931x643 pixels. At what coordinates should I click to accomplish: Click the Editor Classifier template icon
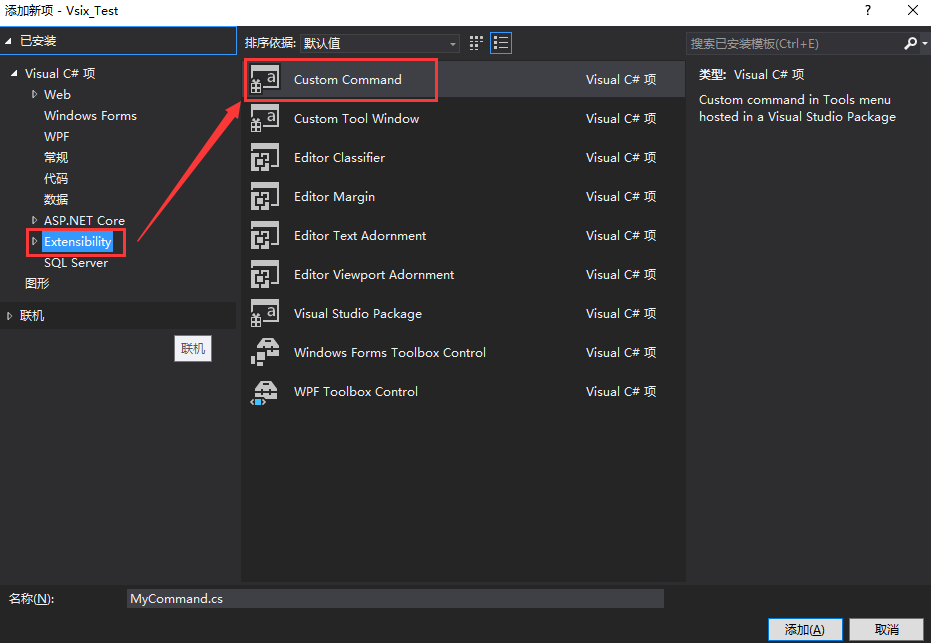(265, 158)
